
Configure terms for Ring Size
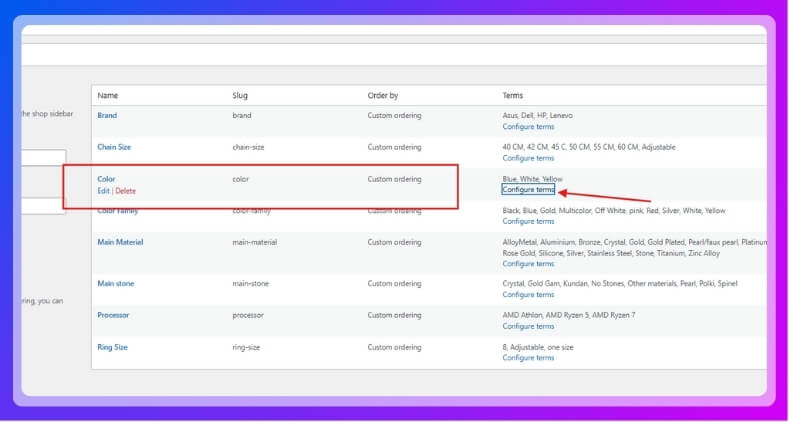click(x=528, y=357)
